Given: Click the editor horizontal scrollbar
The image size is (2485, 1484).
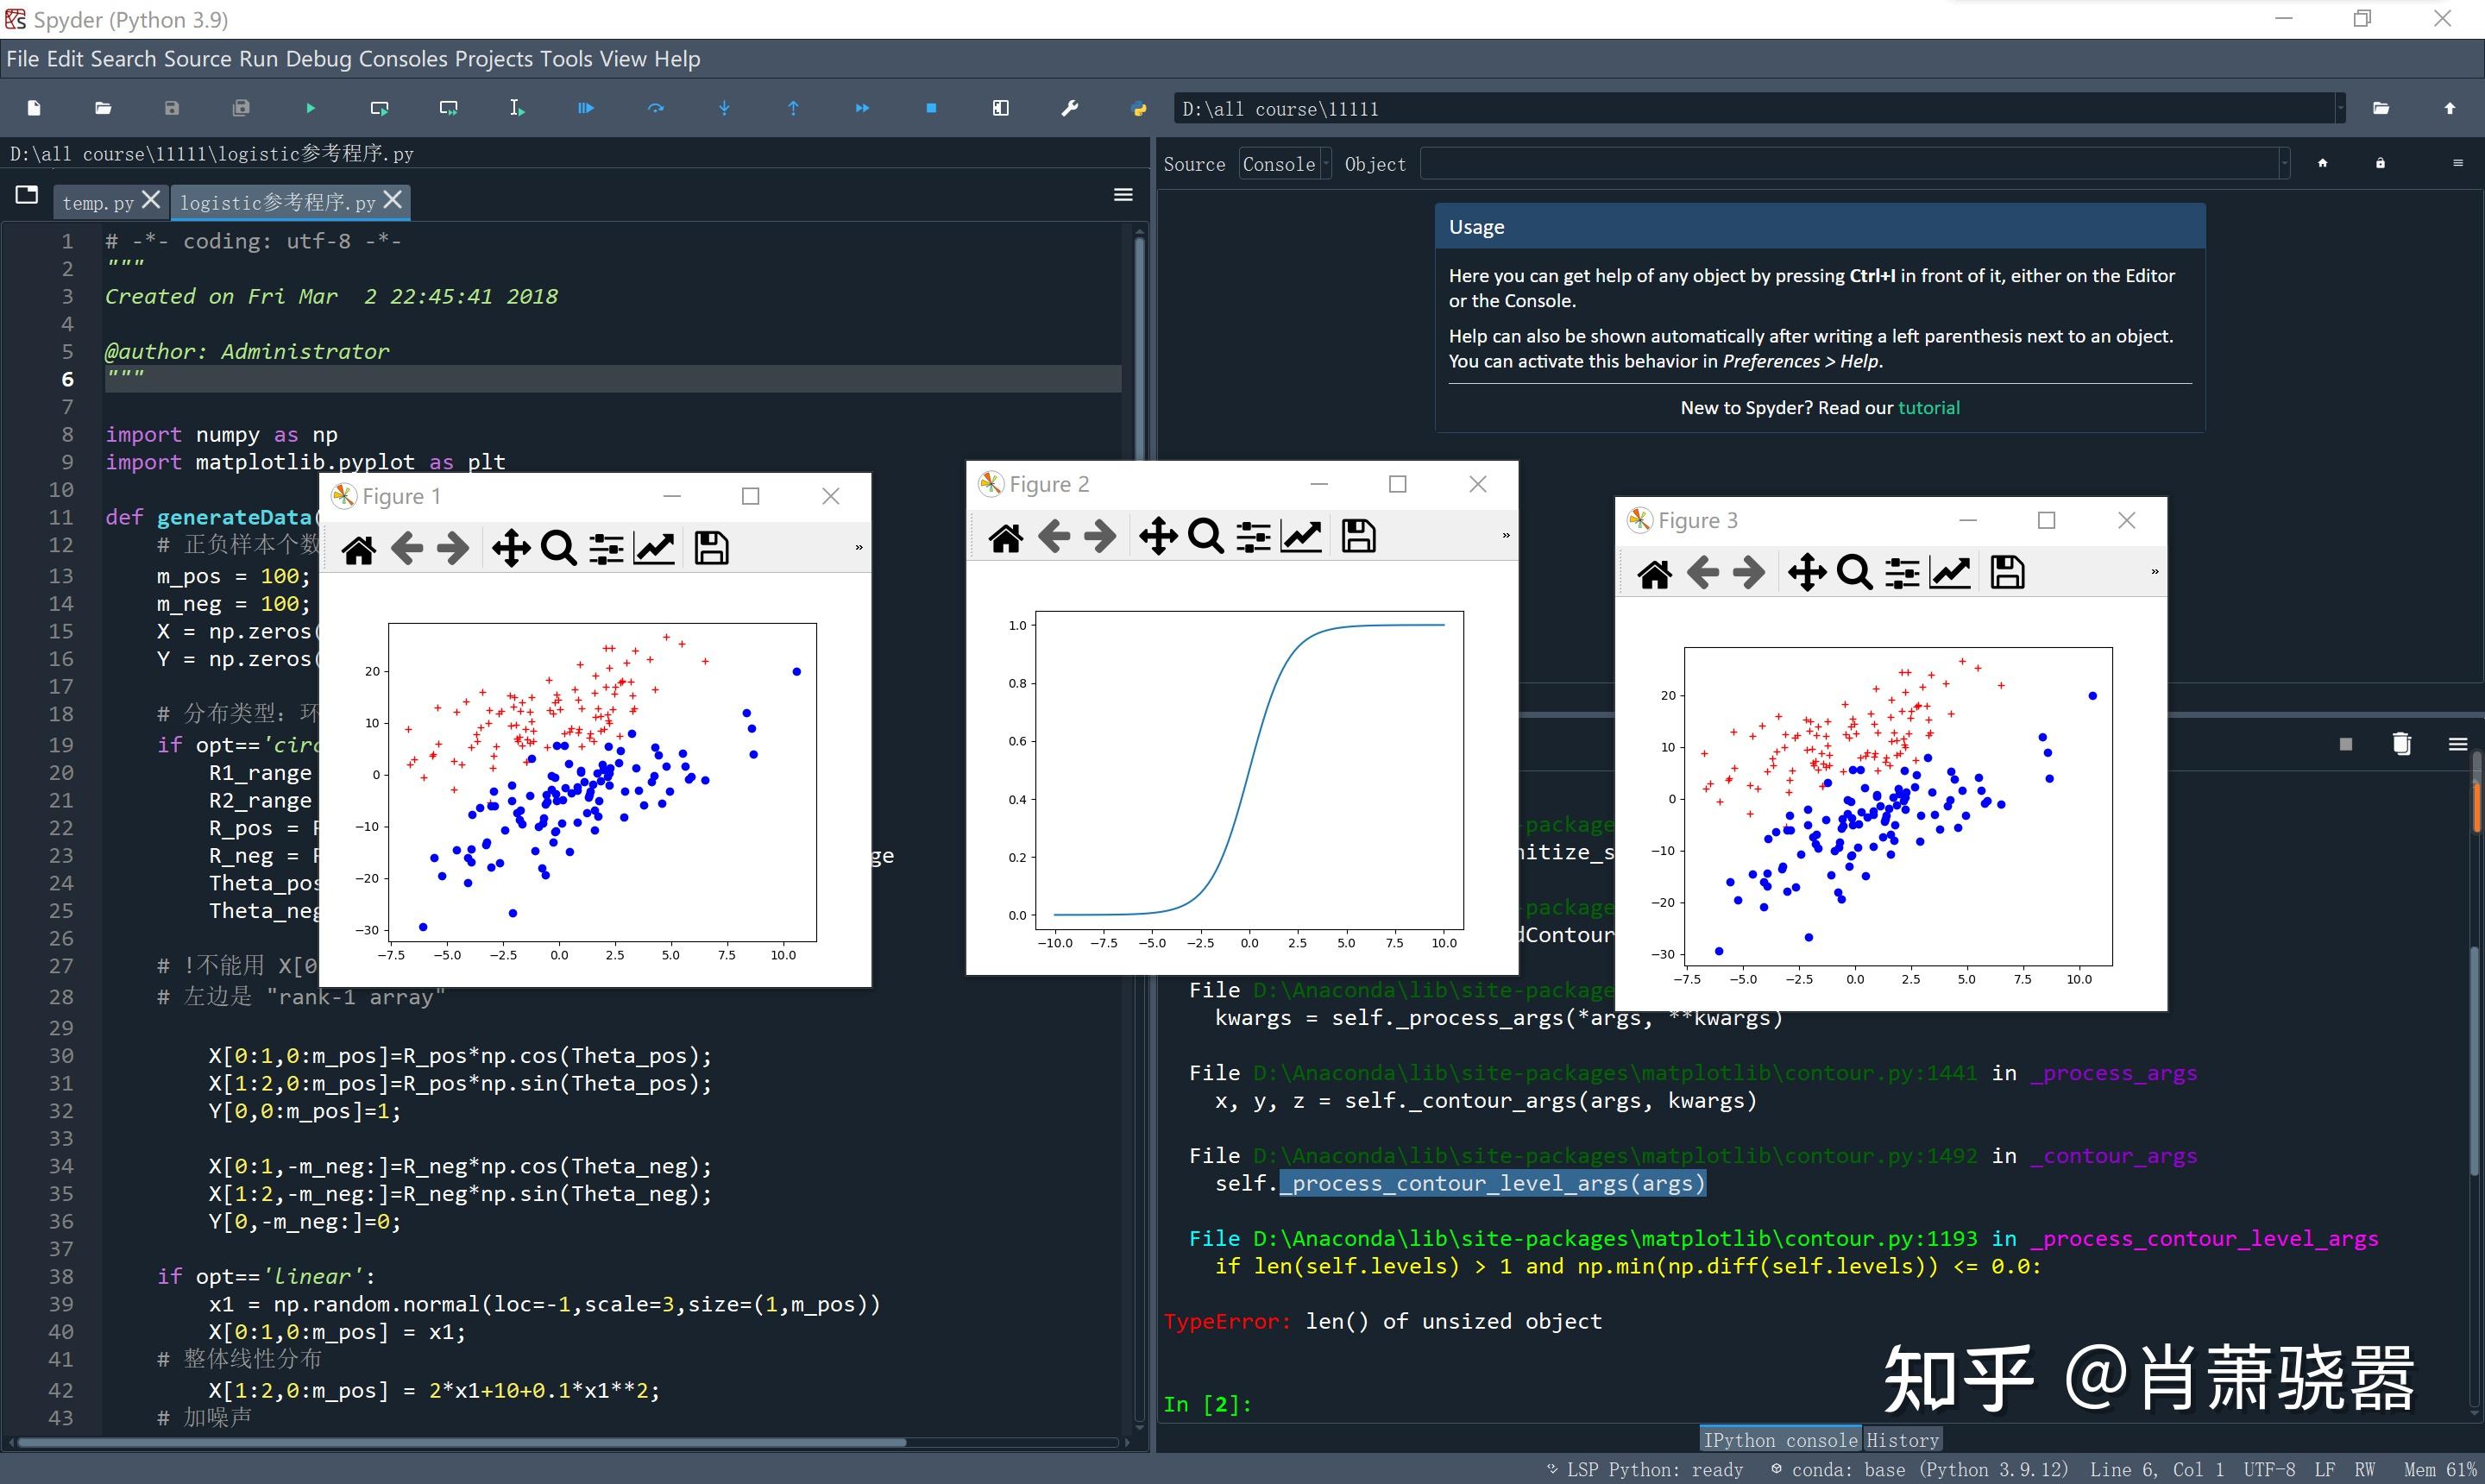Looking at the screenshot, I should pos(462,1442).
